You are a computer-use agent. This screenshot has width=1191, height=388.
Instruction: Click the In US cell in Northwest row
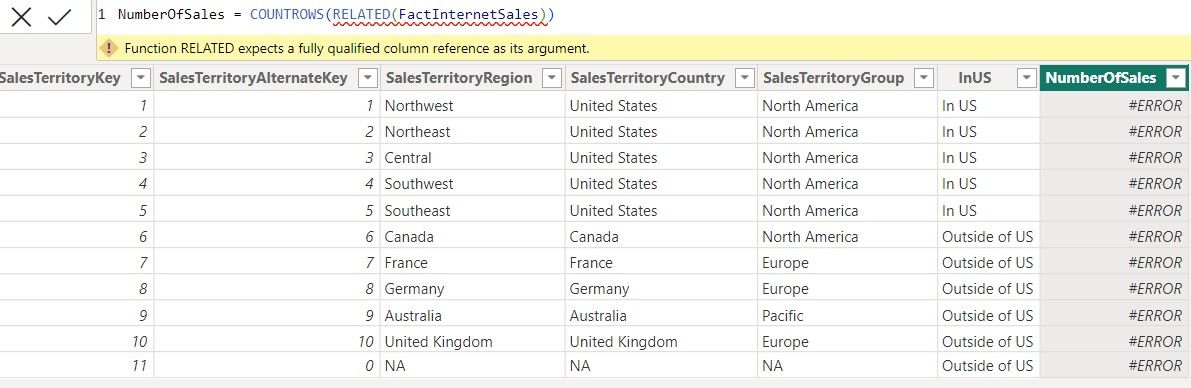[x=988, y=106]
